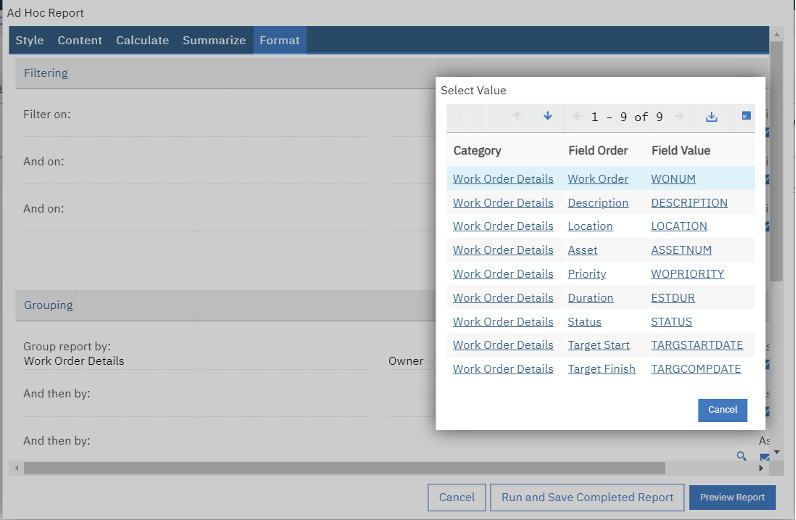Click magnifier lookup icon at bottom right
Image resolution: width=796 pixels, height=520 pixels.
click(741, 456)
